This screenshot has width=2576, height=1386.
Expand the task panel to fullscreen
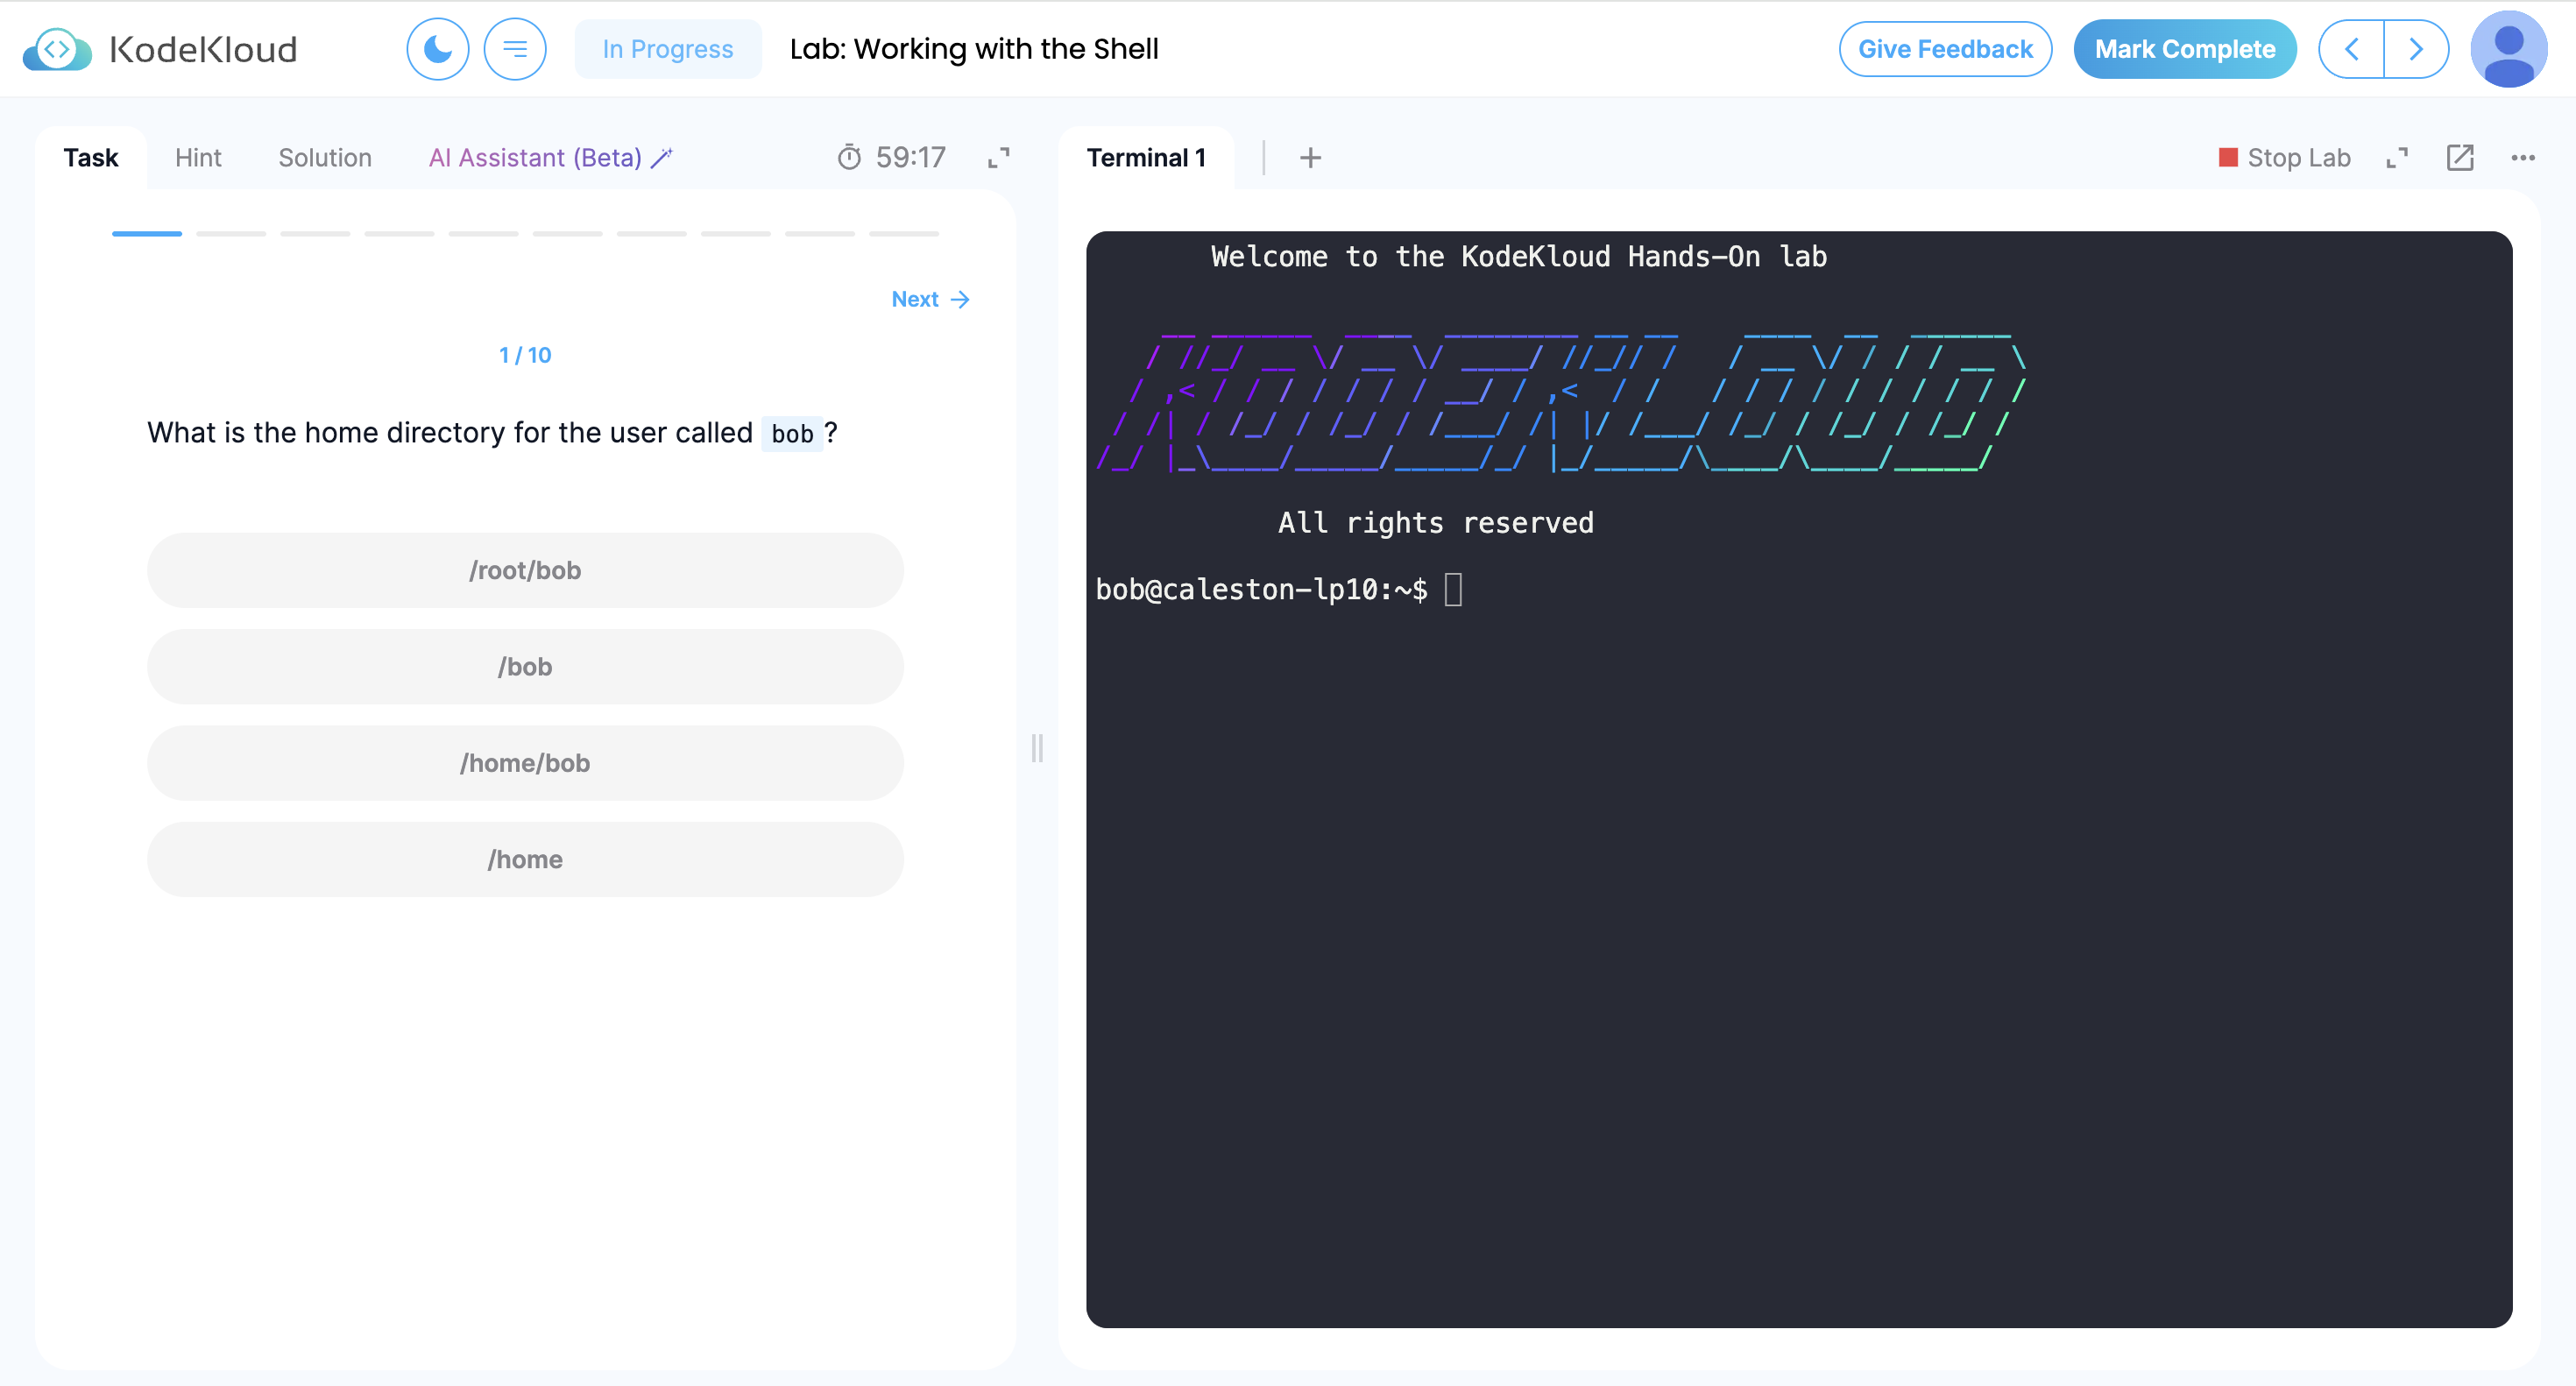pos(998,158)
